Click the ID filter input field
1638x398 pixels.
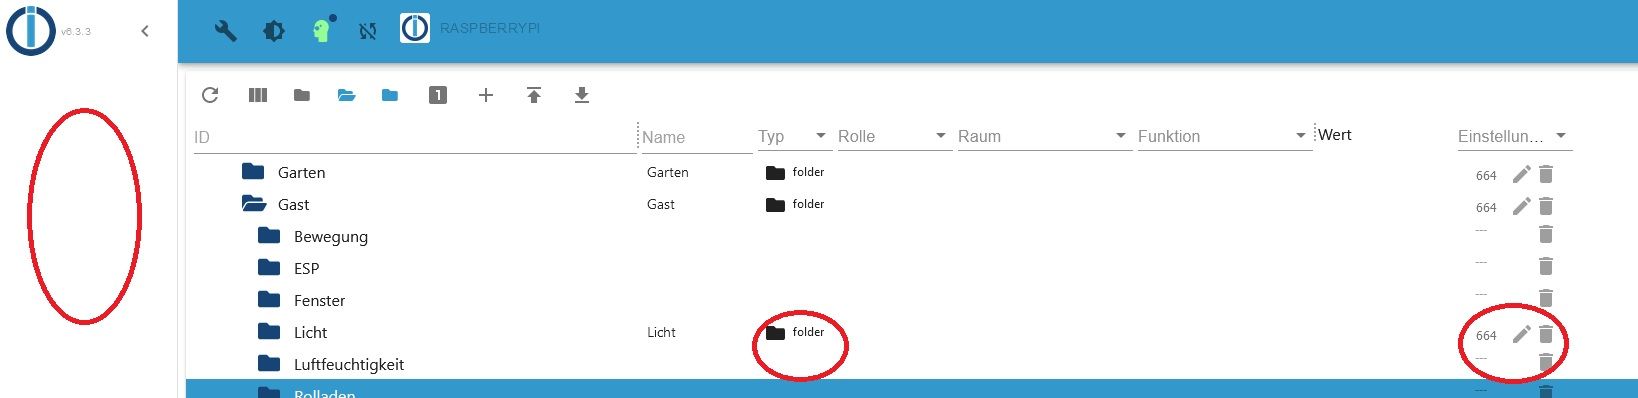414,137
